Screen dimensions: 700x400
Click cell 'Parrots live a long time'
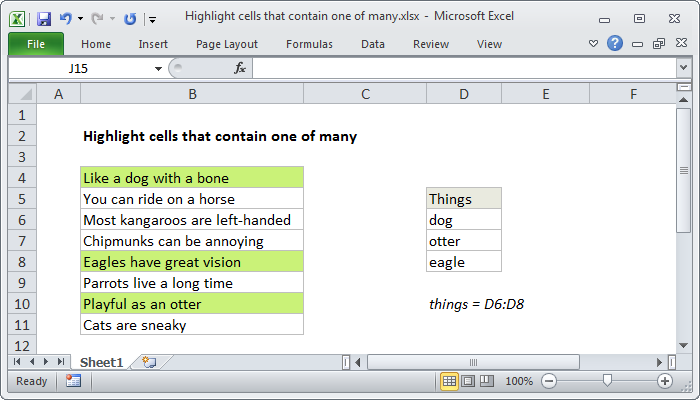click(192, 283)
